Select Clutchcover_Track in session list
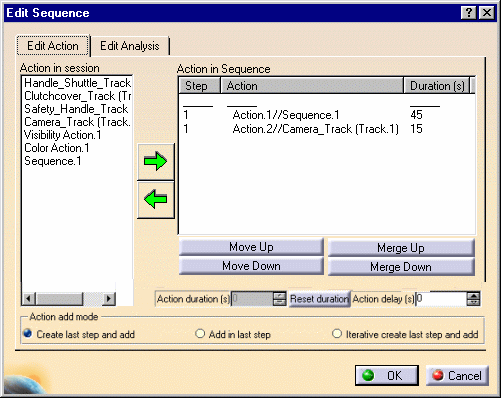Screen dimensions: 501x398 click(77, 96)
